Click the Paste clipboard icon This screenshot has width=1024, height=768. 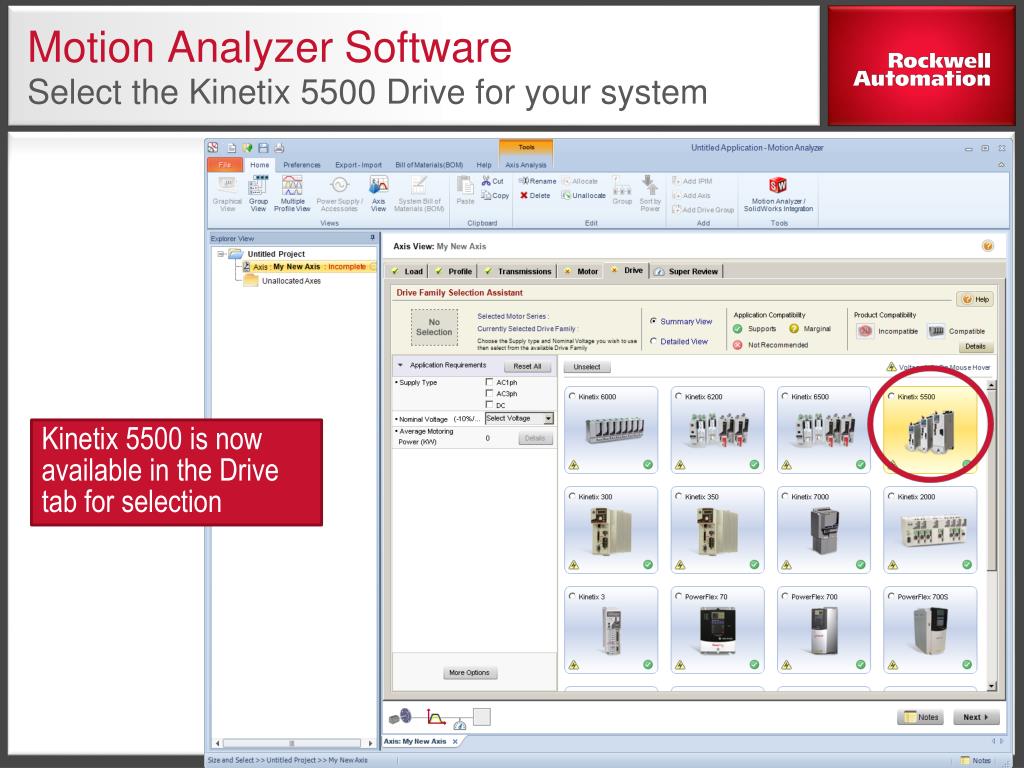(x=465, y=191)
